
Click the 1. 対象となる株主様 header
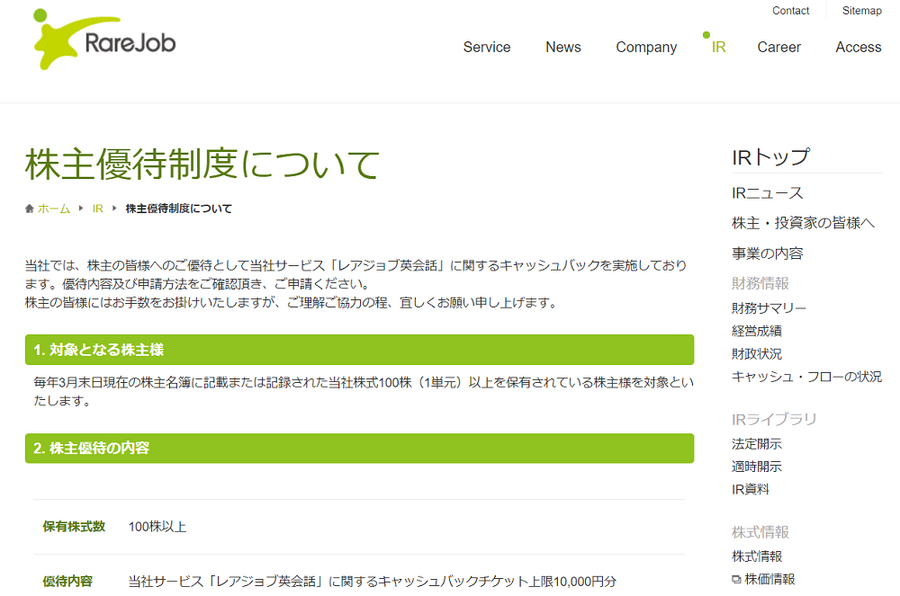[359, 350]
